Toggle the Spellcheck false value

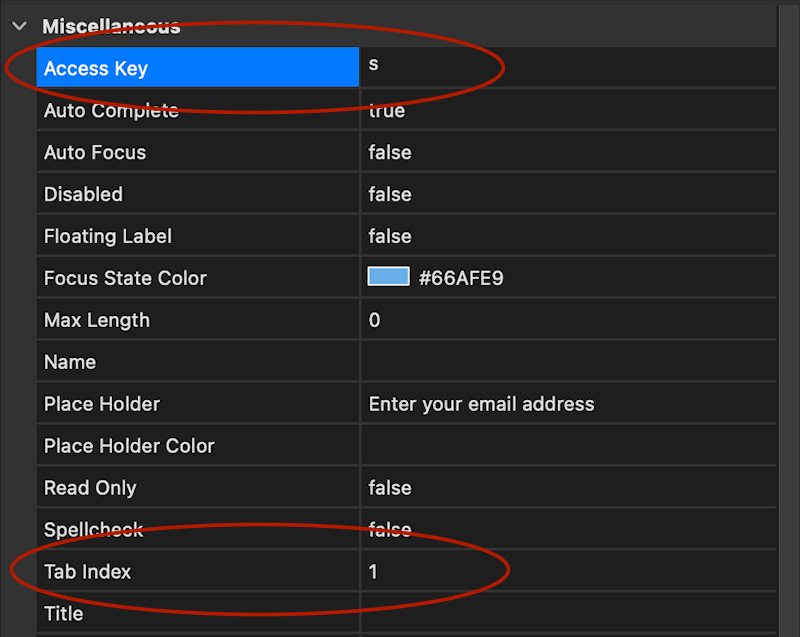(390, 530)
